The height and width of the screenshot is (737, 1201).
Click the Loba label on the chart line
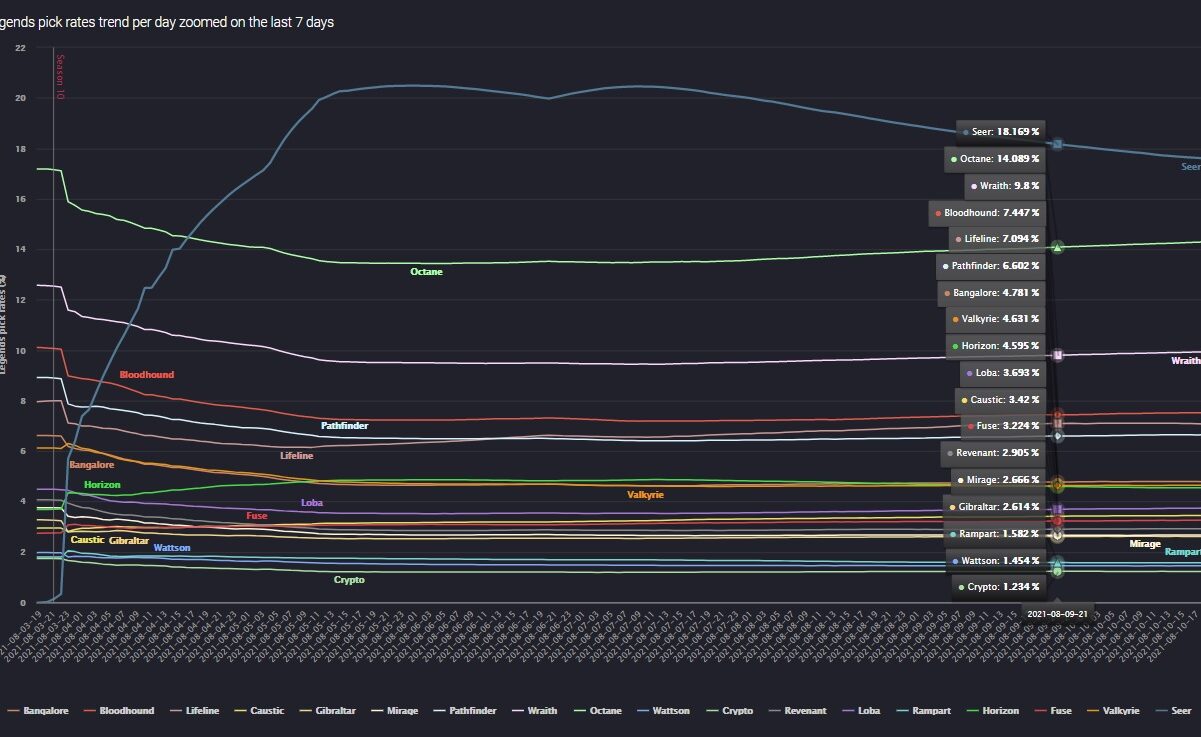(312, 503)
